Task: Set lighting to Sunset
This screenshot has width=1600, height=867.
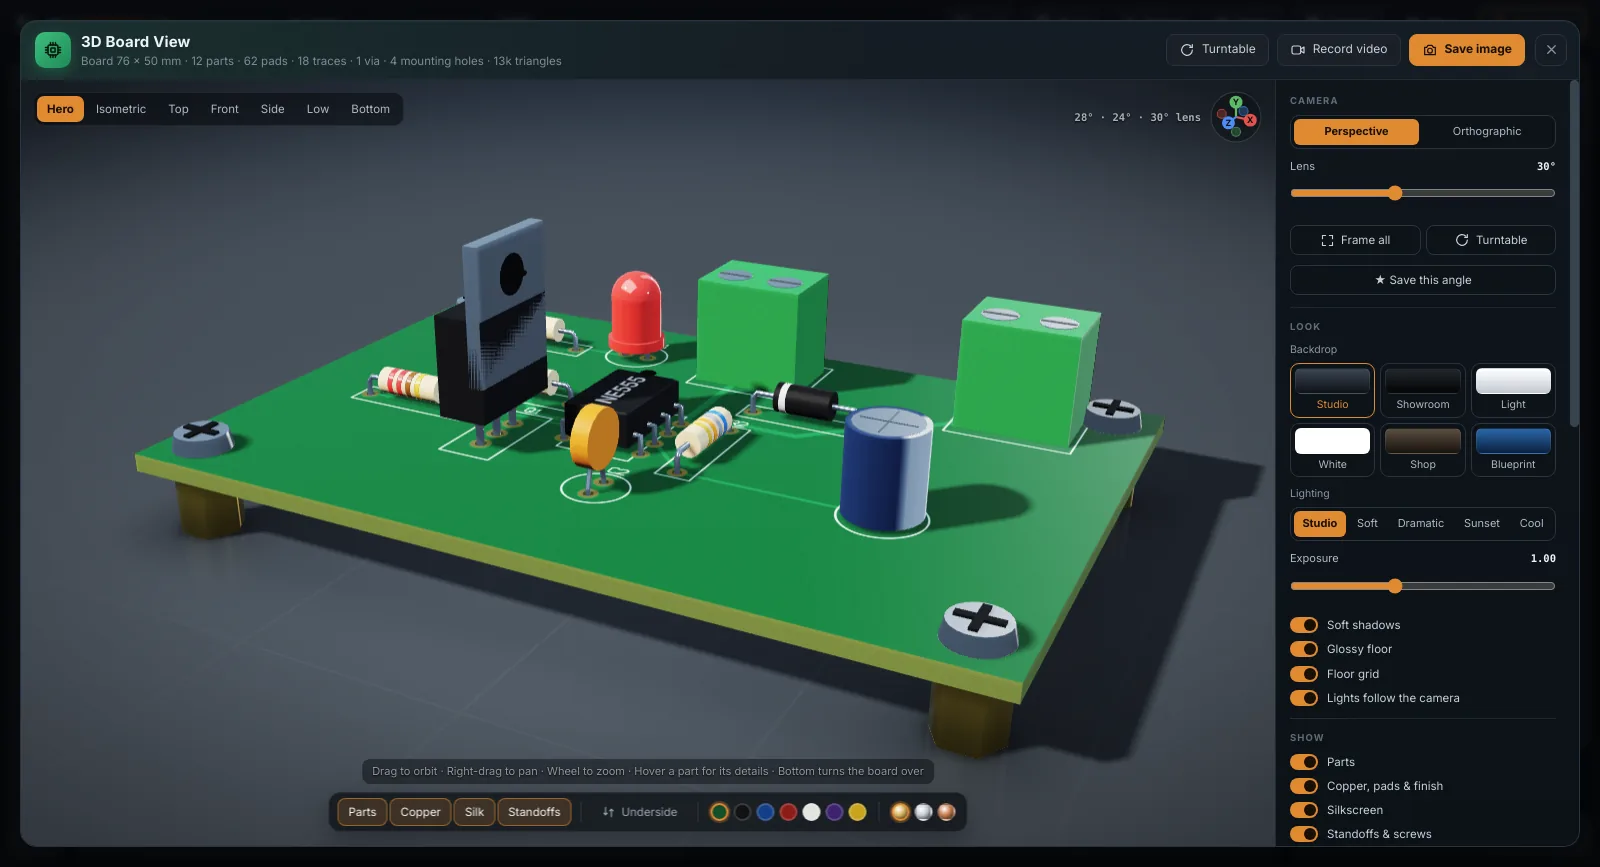Action: click(1481, 524)
